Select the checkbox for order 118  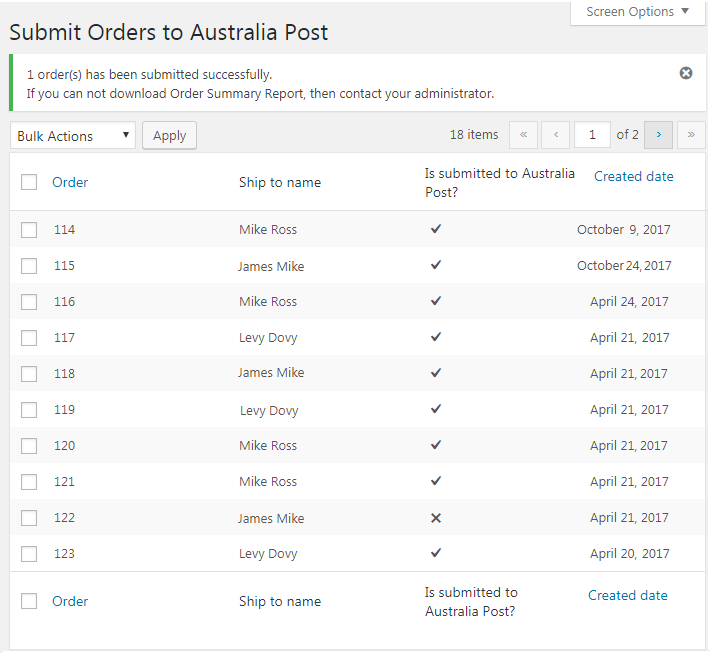click(29, 374)
